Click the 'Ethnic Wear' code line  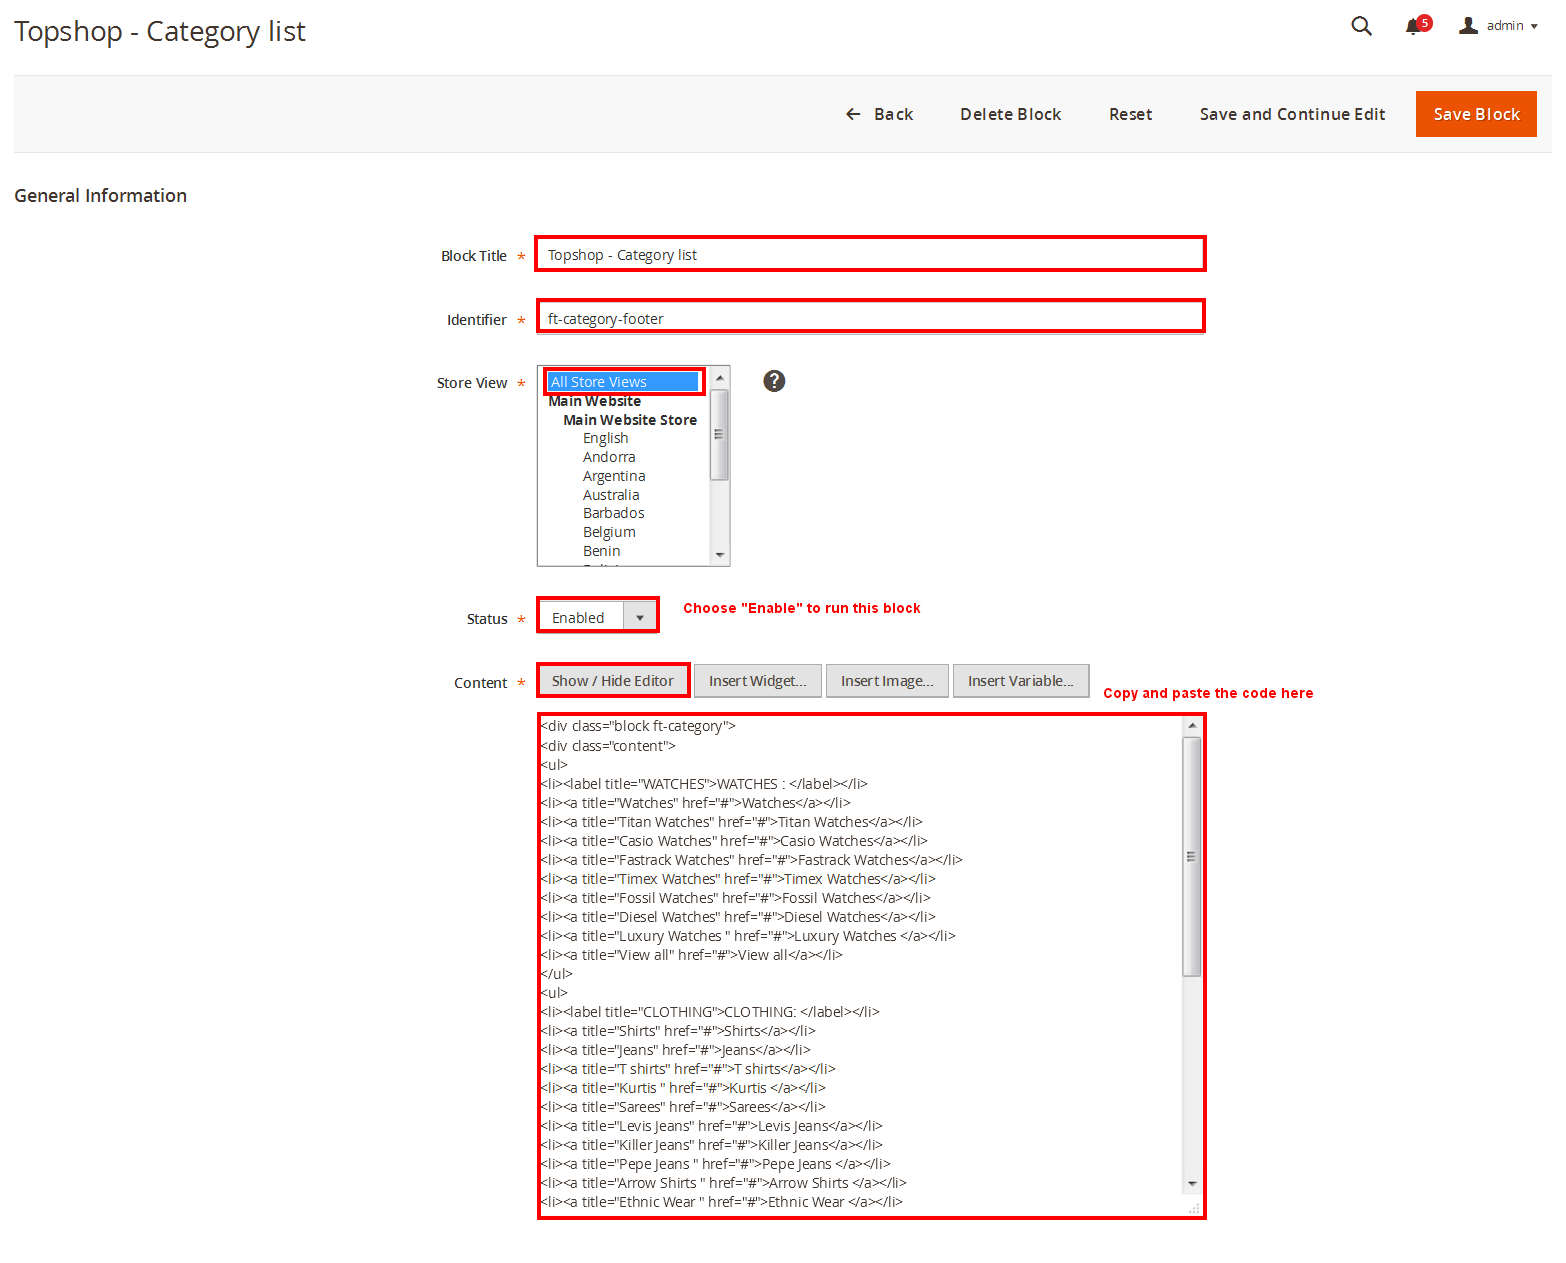[x=721, y=1202]
